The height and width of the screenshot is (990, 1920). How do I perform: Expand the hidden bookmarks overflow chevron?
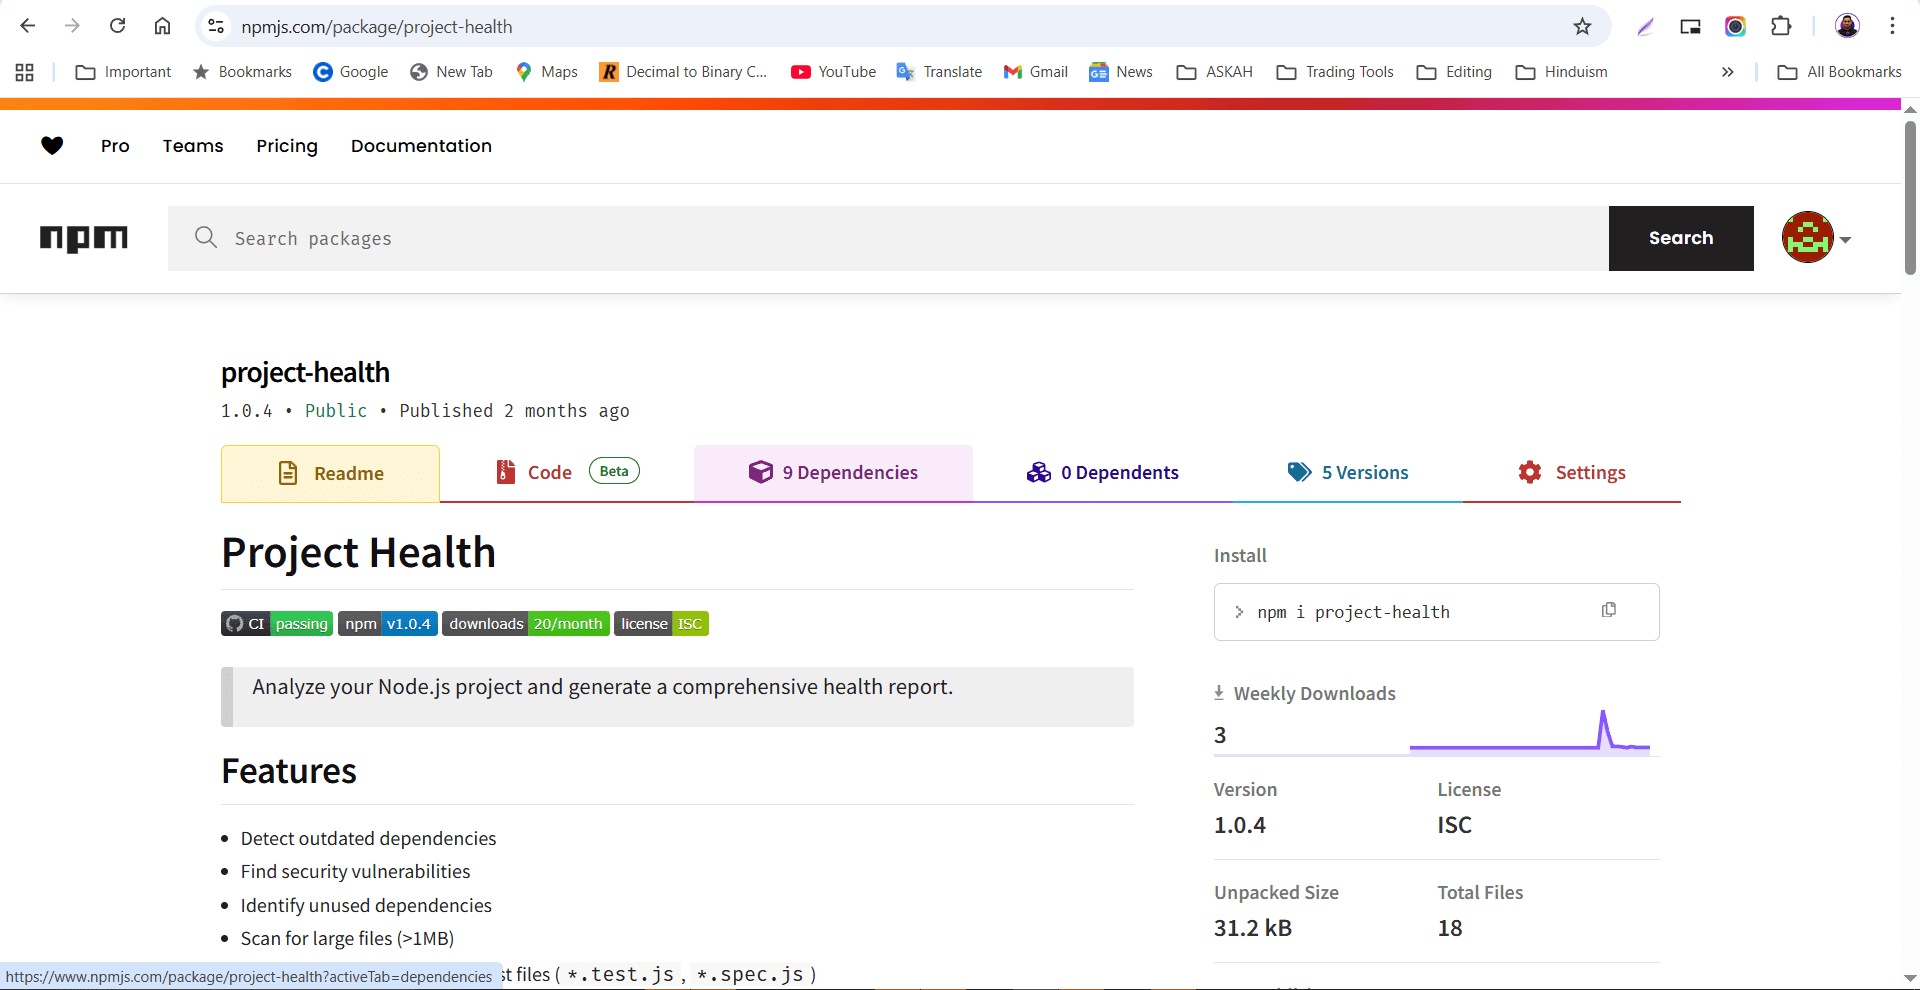1727,72
